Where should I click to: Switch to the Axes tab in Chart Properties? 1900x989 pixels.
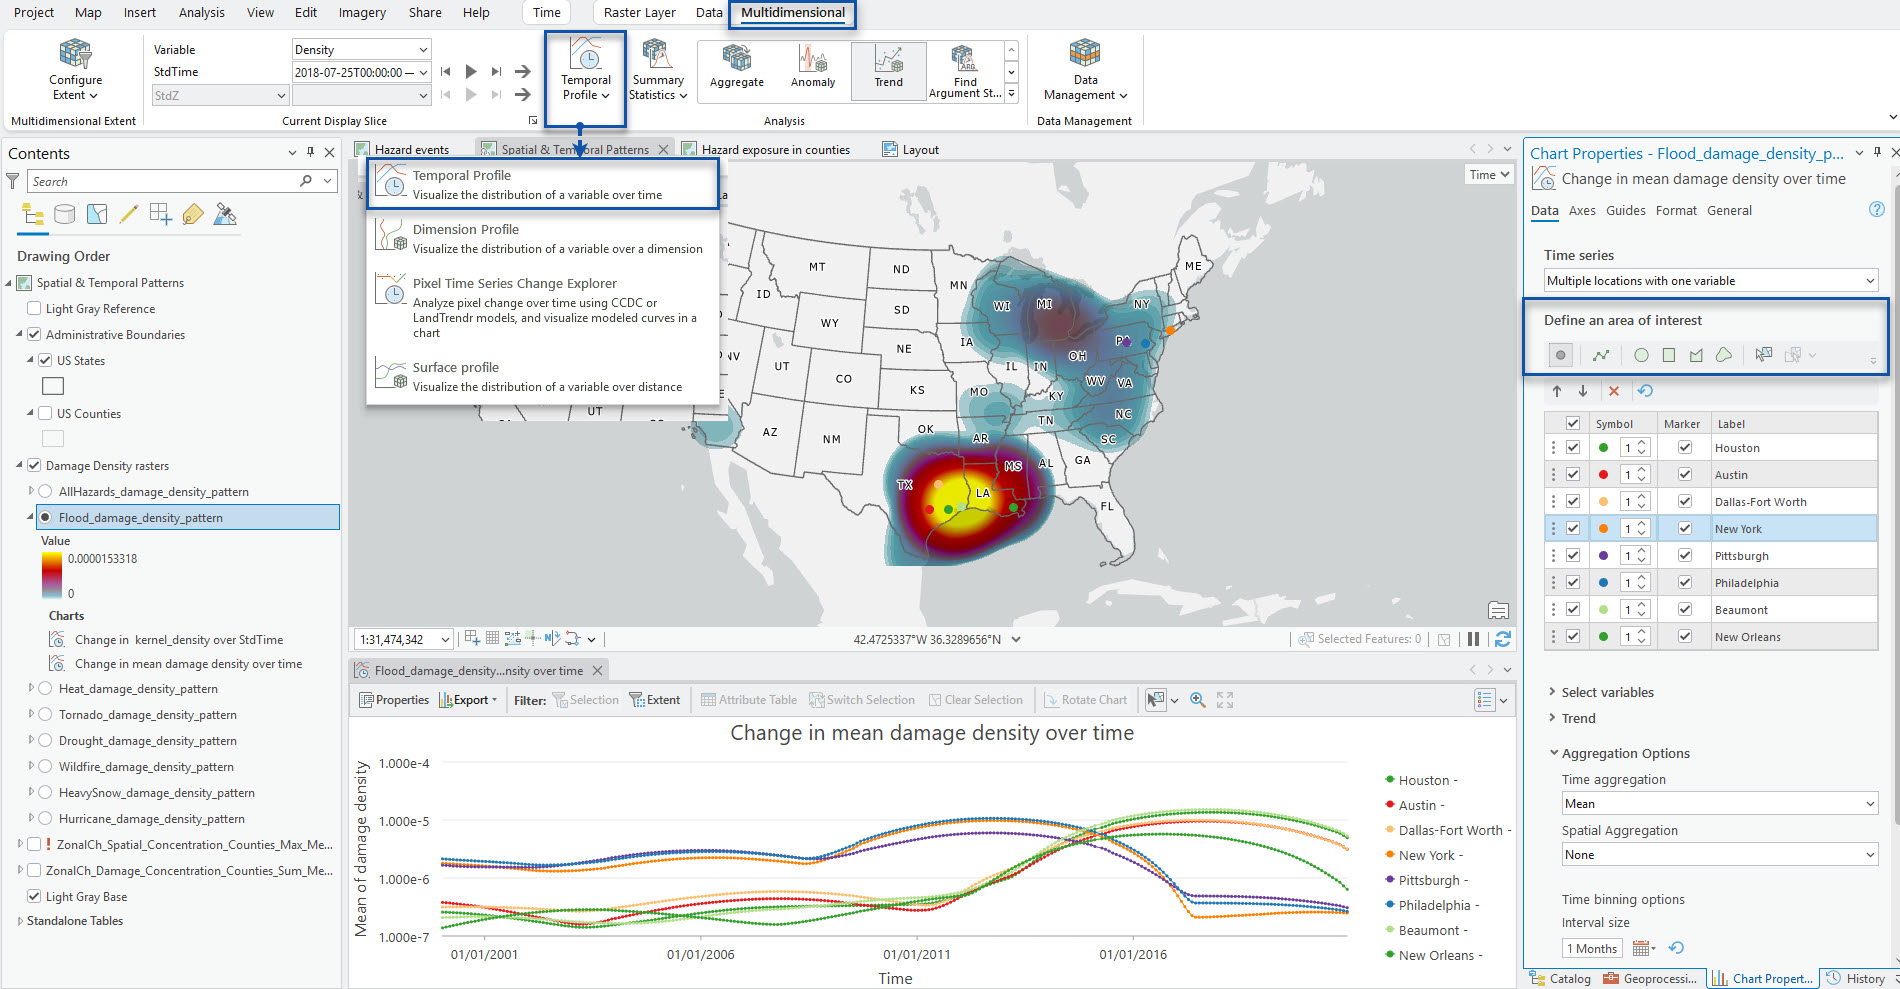tap(1582, 210)
